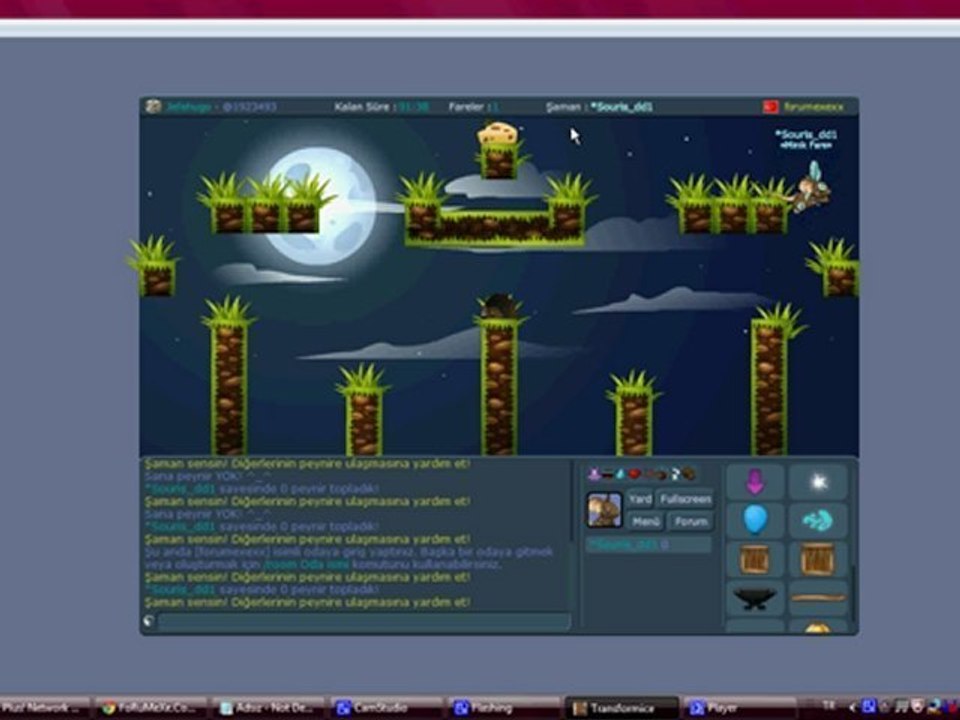Click the chat emoticon icon beside input
The width and height of the screenshot is (960, 720).
click(x=148, y=621)
